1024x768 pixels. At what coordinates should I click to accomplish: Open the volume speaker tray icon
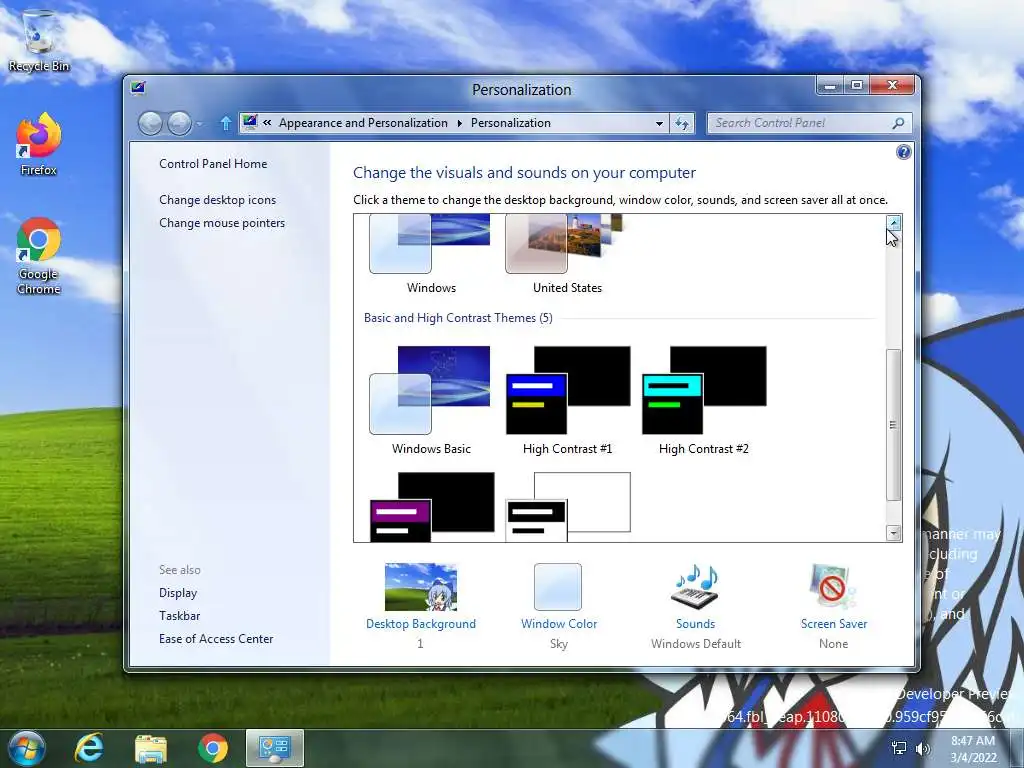click(x=923, y=748)
